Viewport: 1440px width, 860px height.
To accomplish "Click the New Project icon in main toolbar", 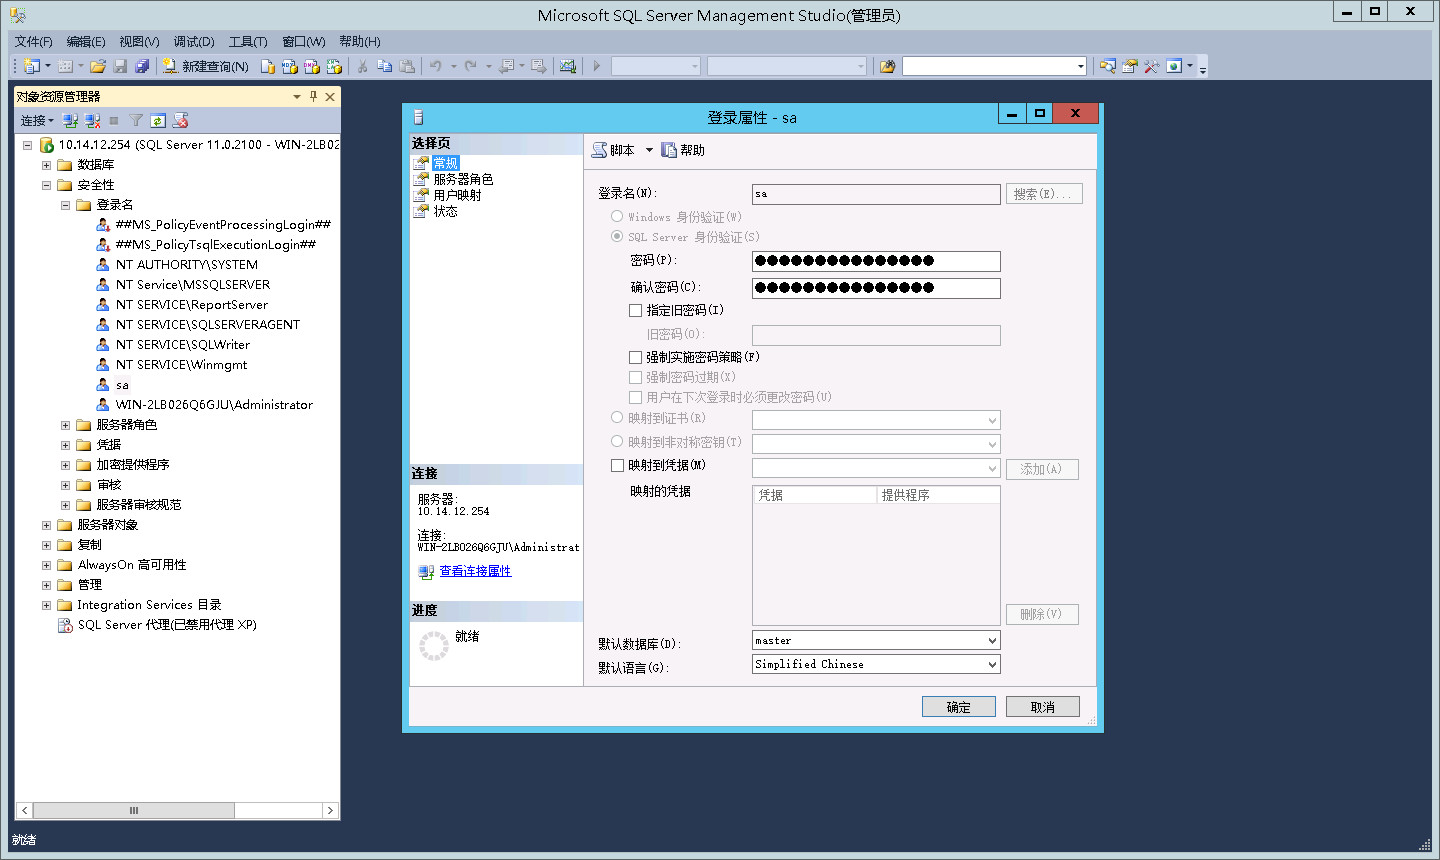I will pyautogui.click(x=32, y=66).
